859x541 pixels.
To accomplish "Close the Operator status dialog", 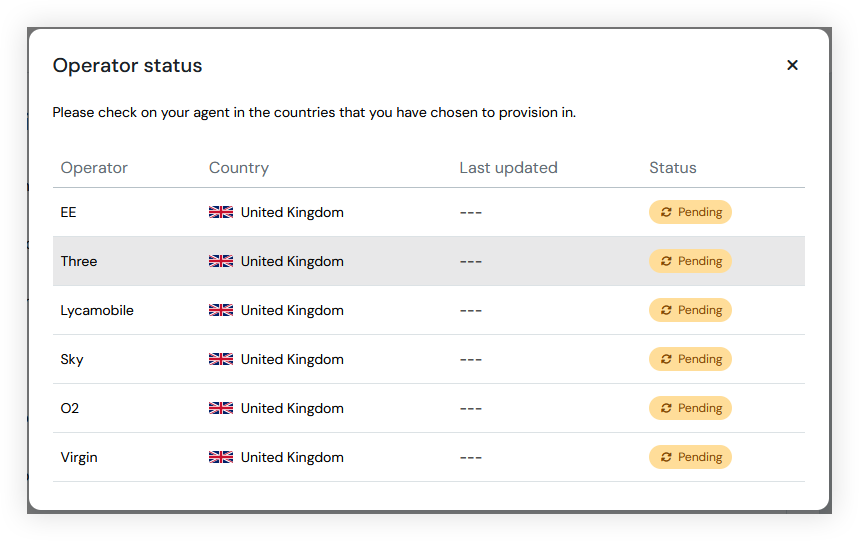I will coord(792,65).
